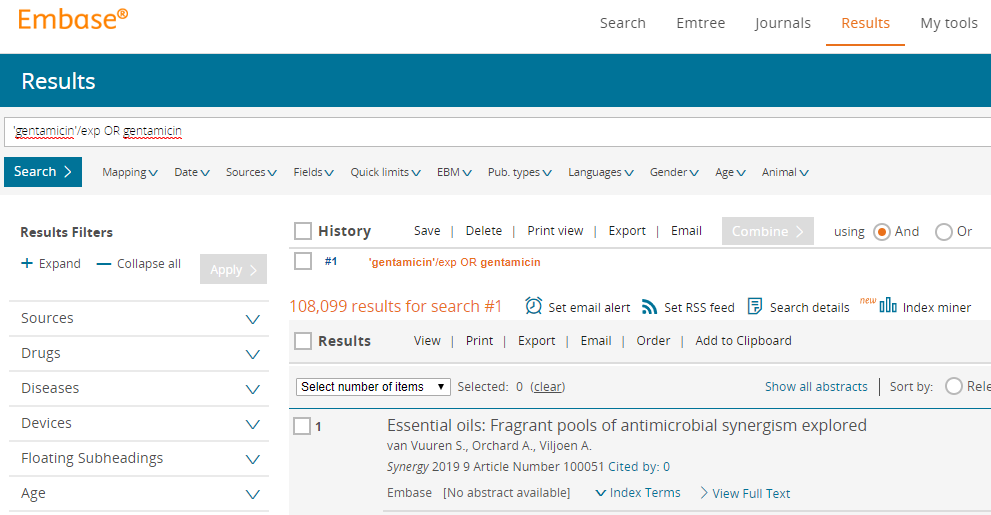The height and width of the screenshot is (515, 991).
Task: Click the Set RSS feed icon
Action: [x=650, y=307]
